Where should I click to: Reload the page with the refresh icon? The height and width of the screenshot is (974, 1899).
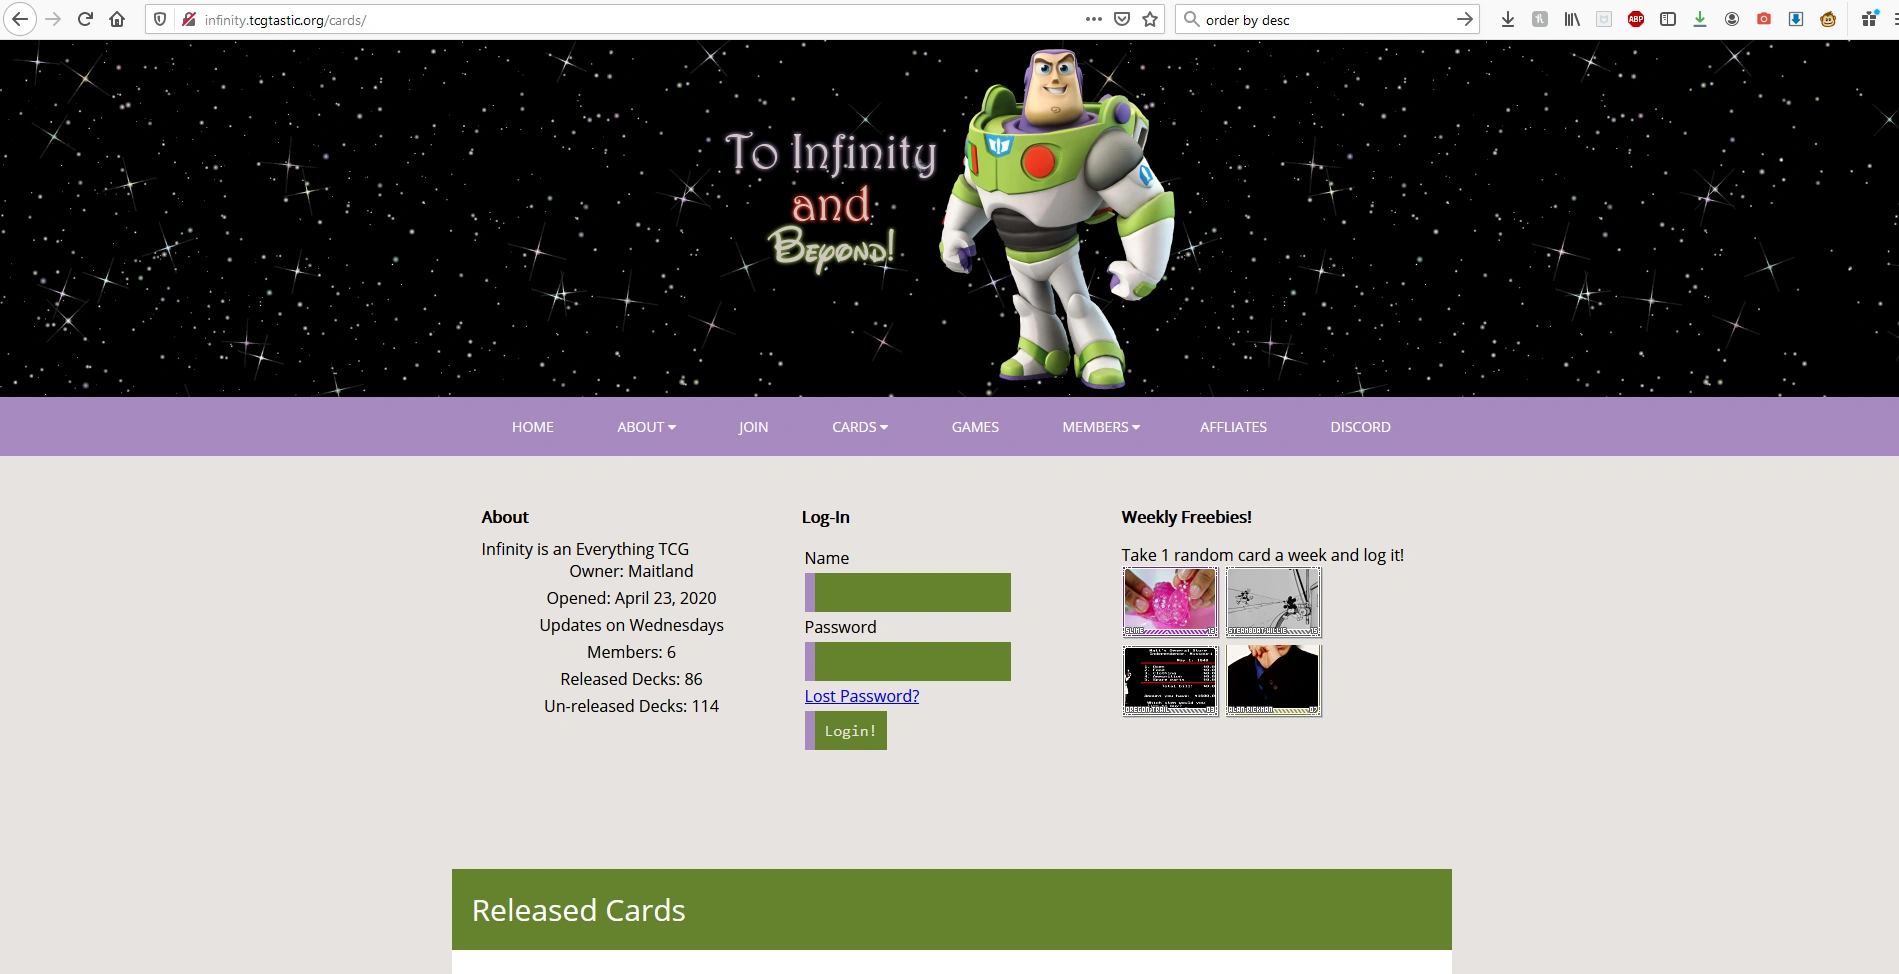click(x=85, y=19)
